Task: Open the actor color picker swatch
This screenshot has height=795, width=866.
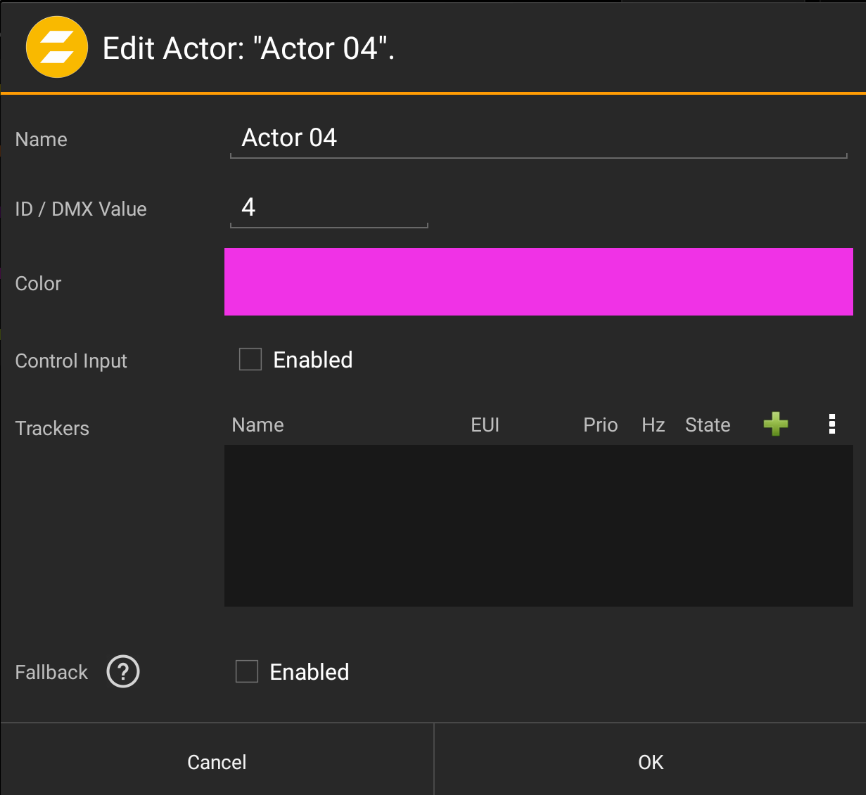Action: click(538, 282)
